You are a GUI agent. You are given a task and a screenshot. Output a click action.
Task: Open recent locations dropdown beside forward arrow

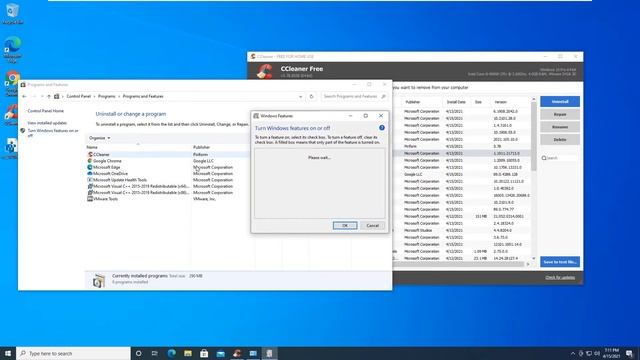coord(42,96)
